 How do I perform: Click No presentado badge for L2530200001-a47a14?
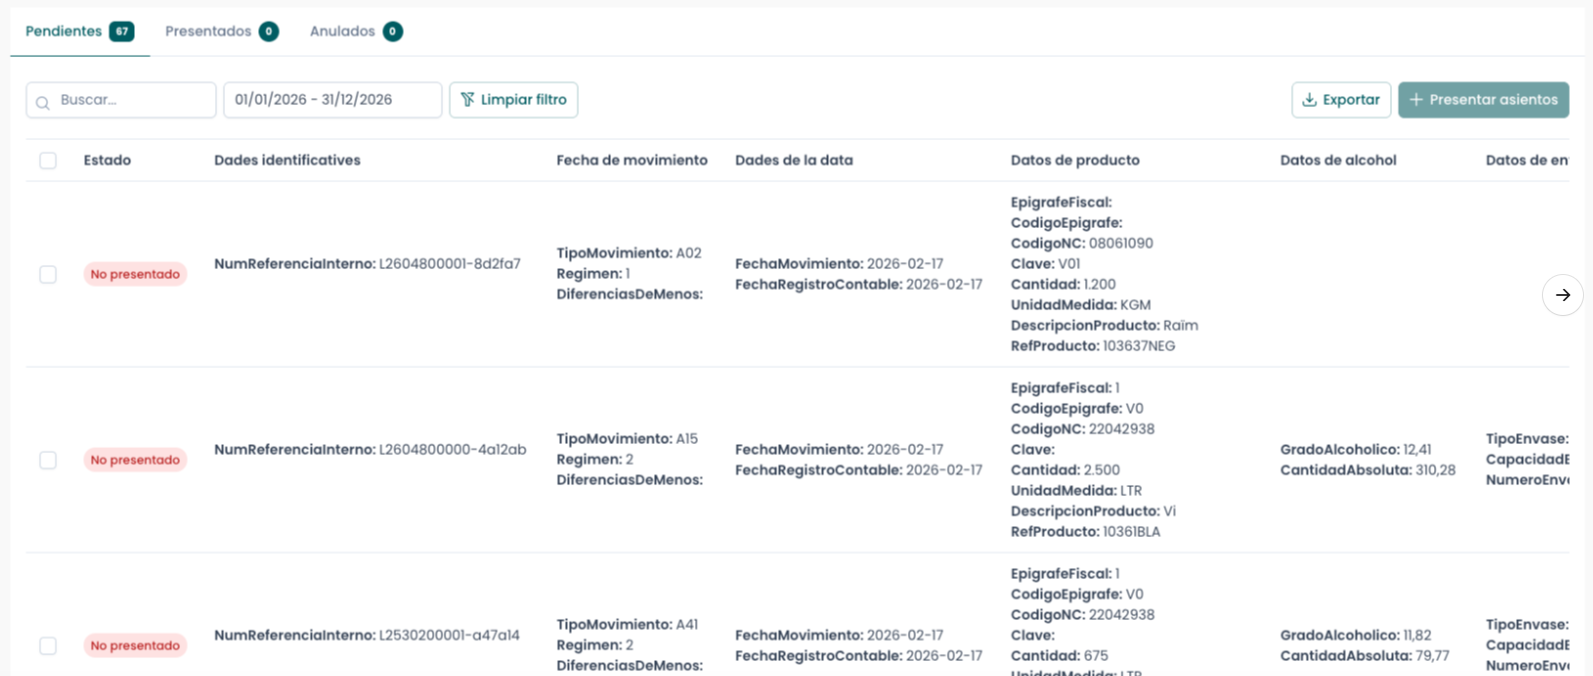135,646
